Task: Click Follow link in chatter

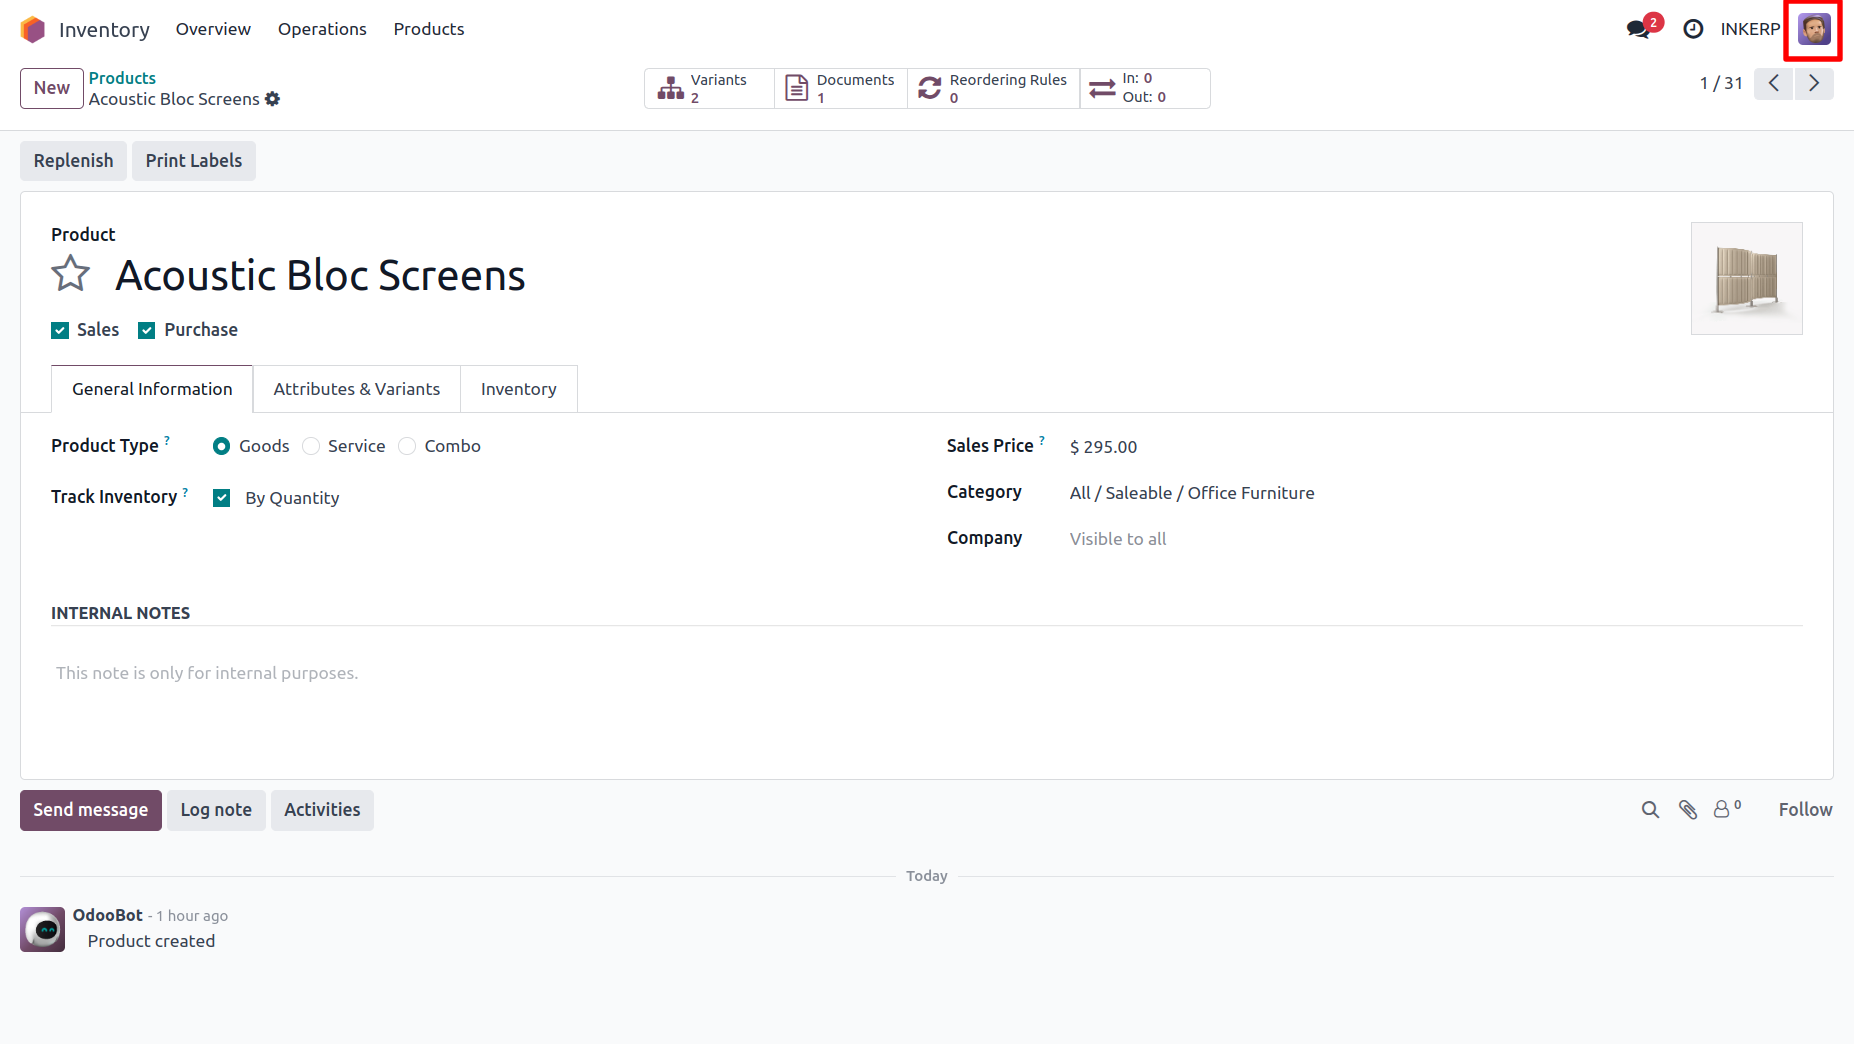Action: [x=1805, y=810]
